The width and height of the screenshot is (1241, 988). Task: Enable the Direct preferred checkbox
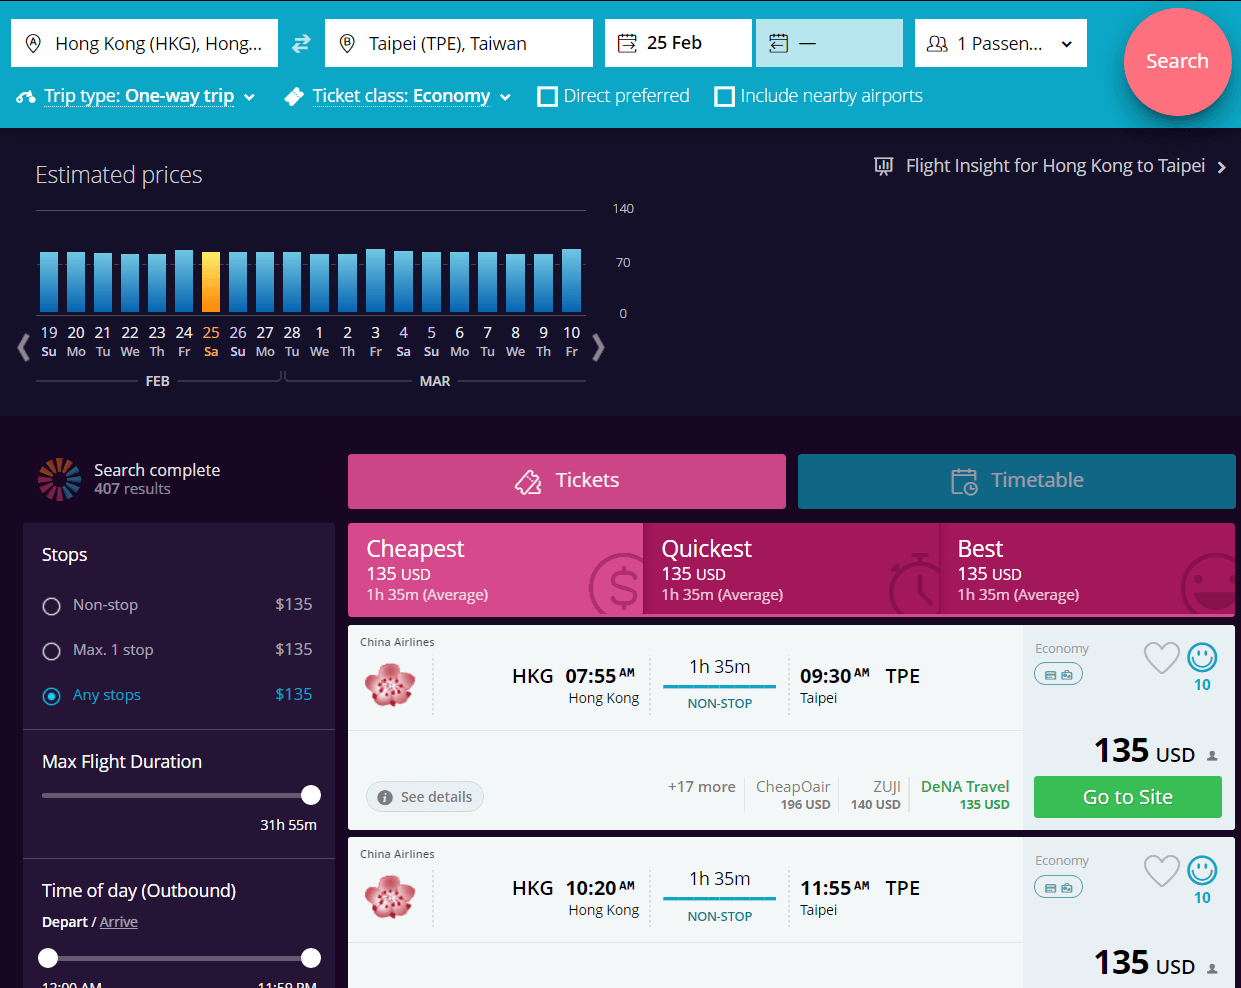[548, 97]
